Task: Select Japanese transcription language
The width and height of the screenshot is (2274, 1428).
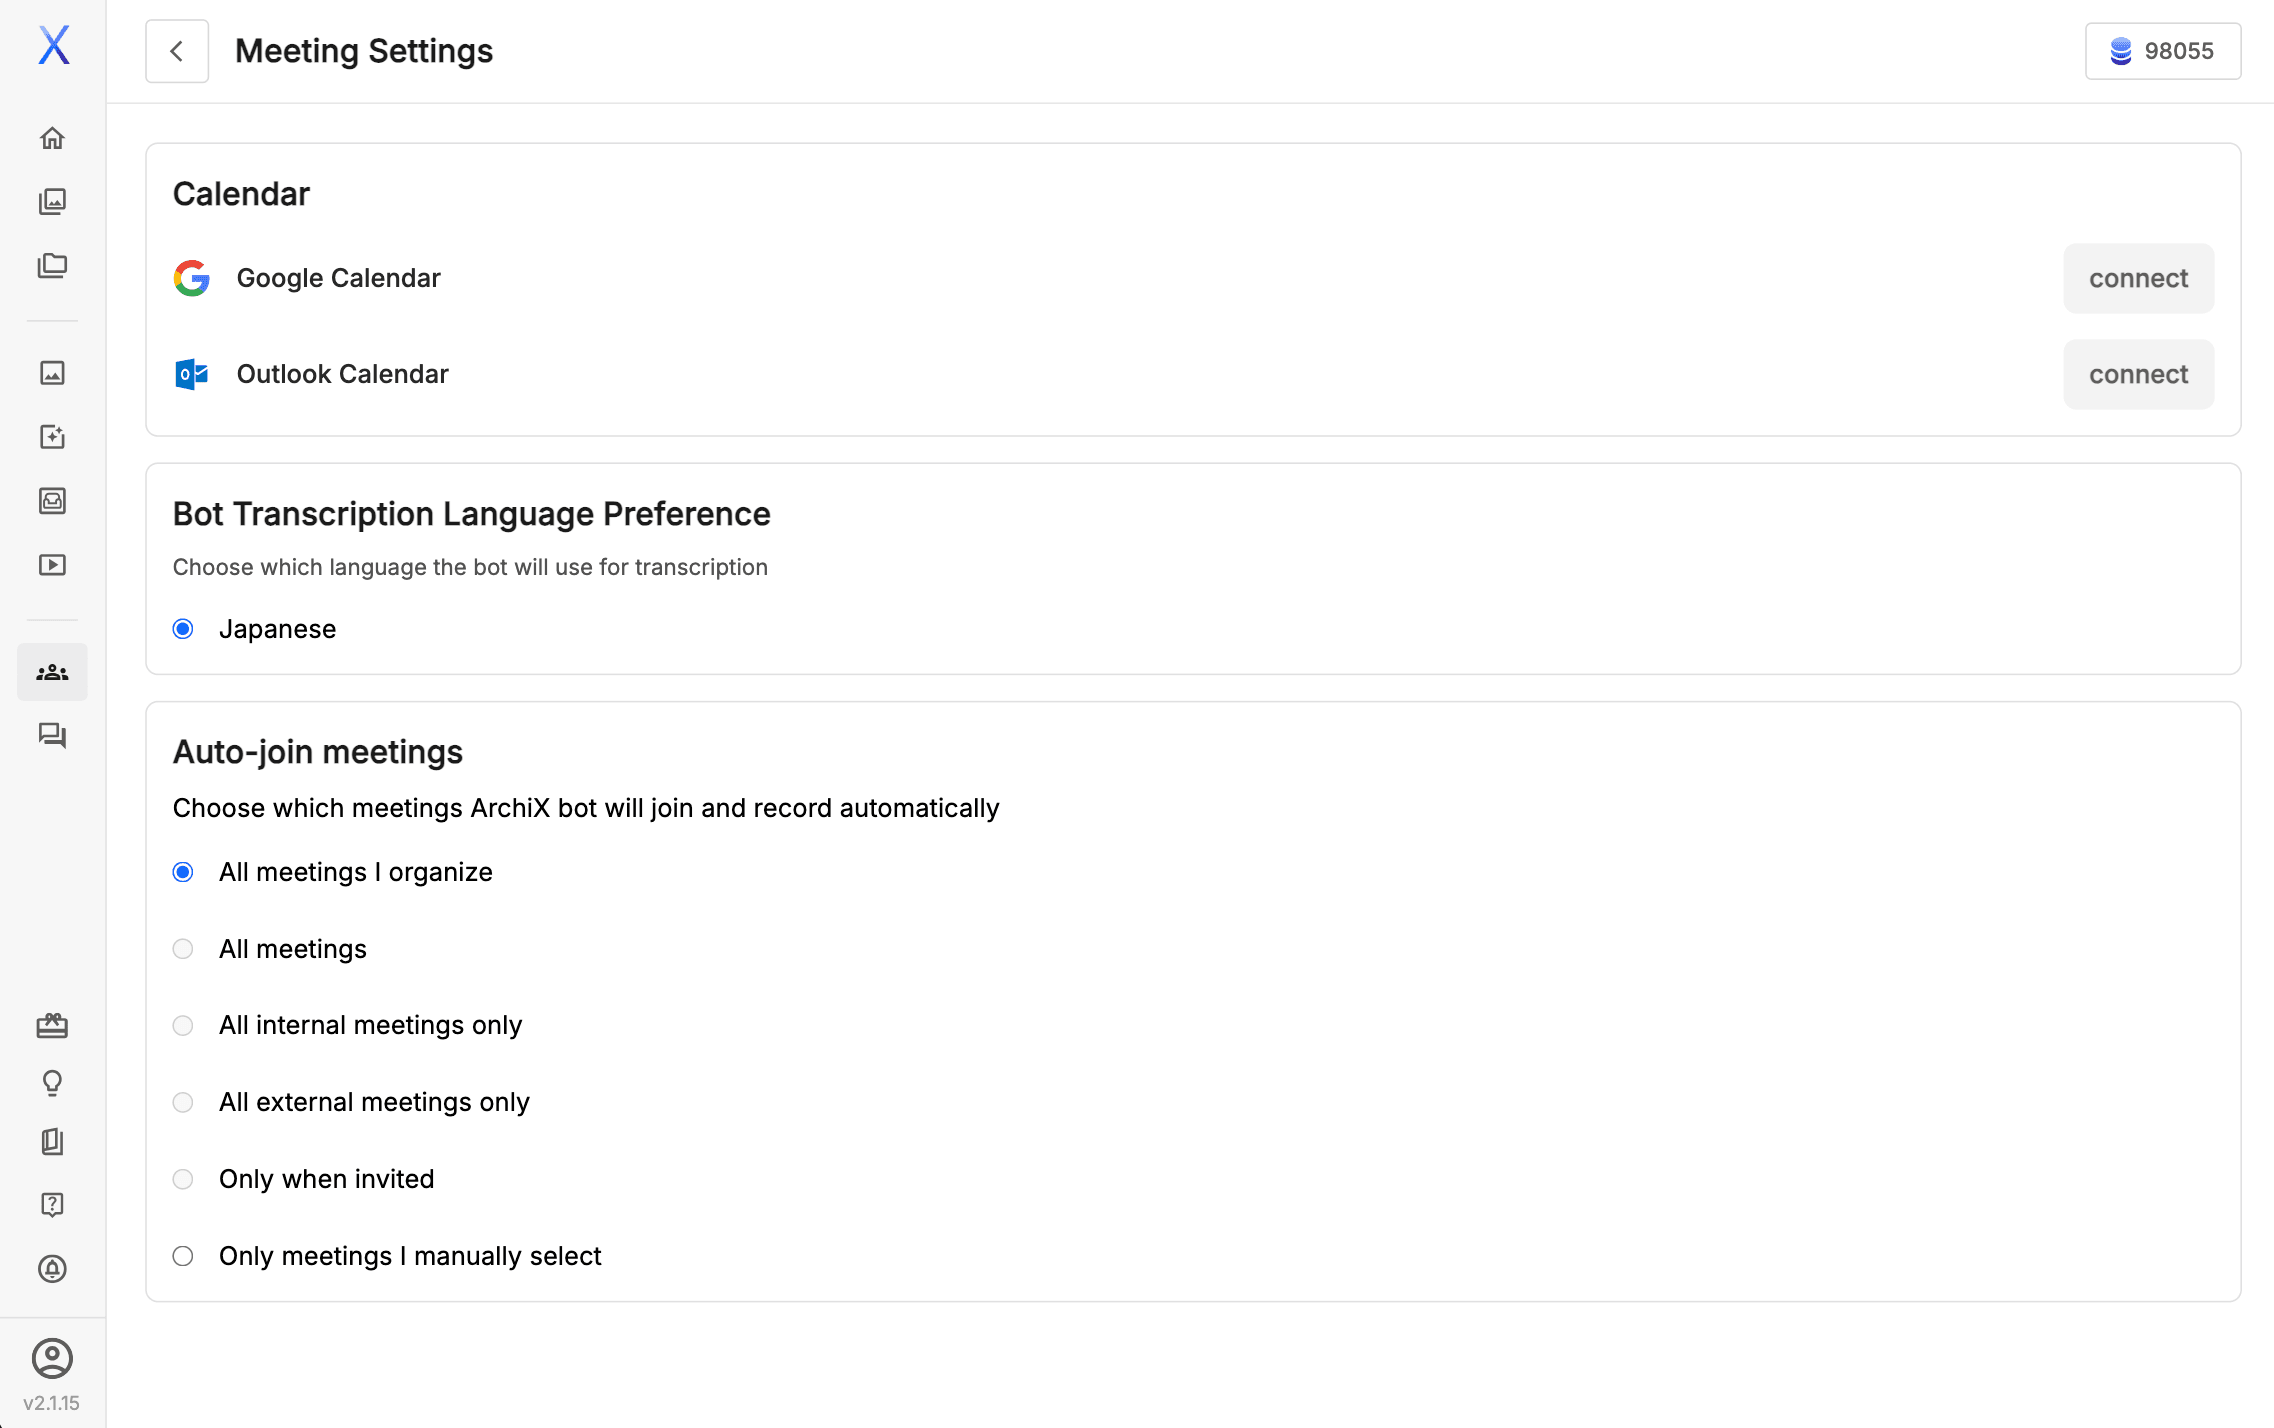Action: 183,629
